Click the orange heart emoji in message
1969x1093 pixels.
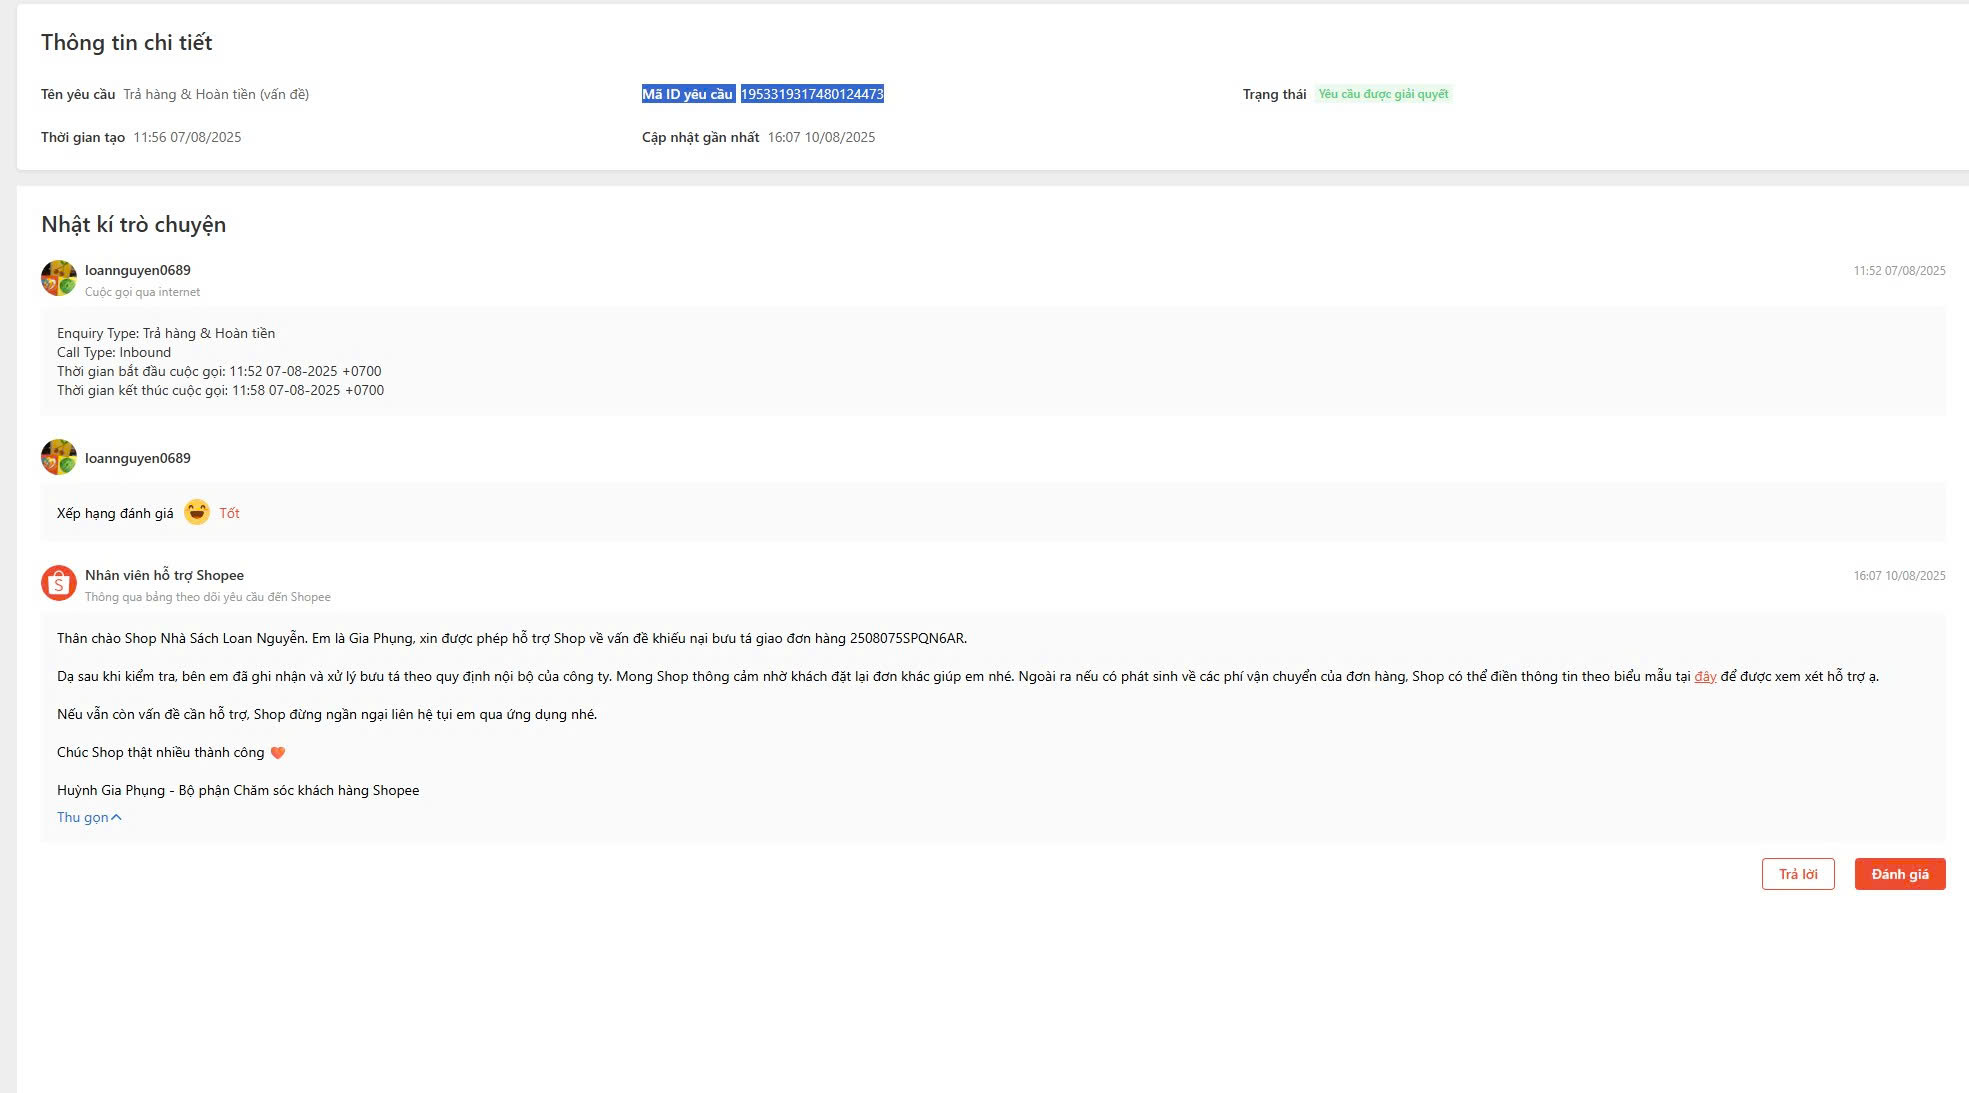click(278, 753)
